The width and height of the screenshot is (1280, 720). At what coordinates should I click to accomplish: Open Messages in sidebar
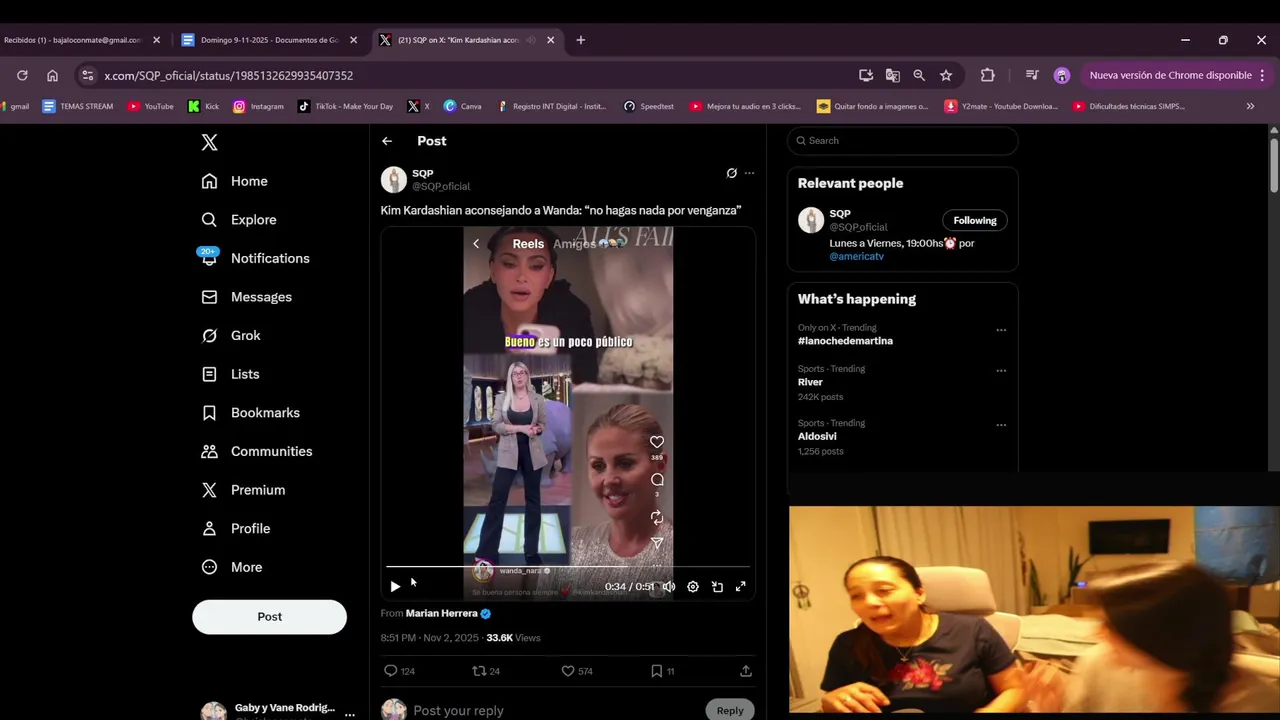tap(246, 297)
